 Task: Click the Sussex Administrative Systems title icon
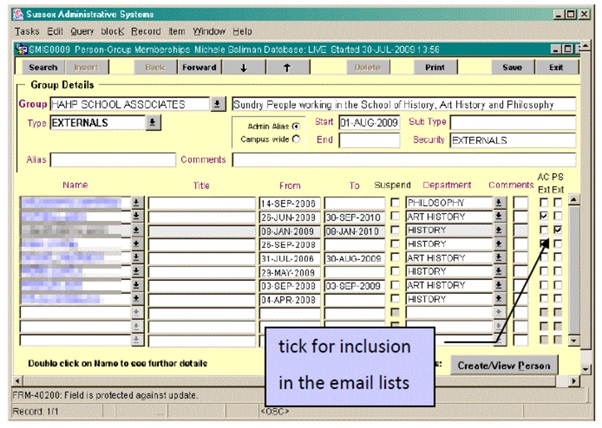[9, 12]
